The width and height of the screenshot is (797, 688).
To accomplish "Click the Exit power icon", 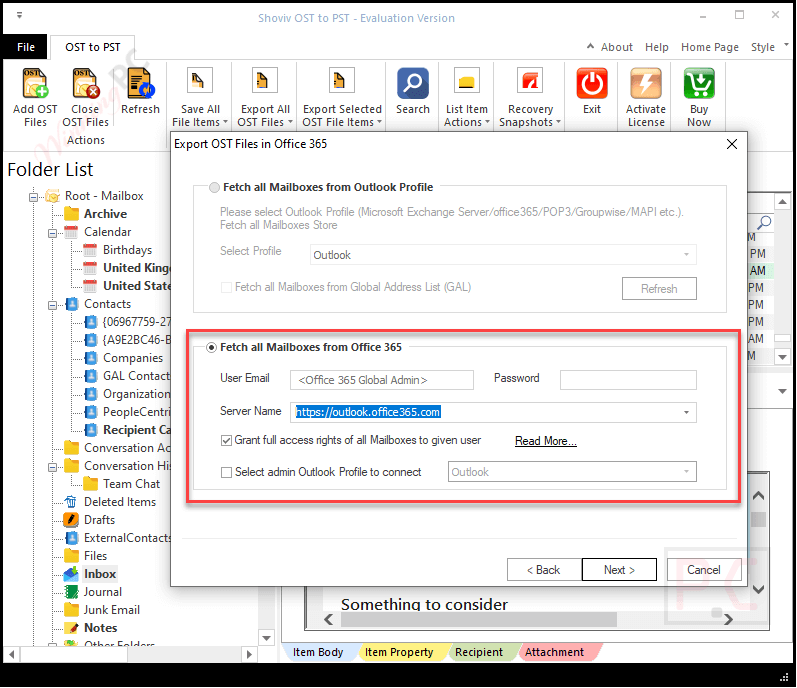I will pyautogui.click(x=592, y=84).
